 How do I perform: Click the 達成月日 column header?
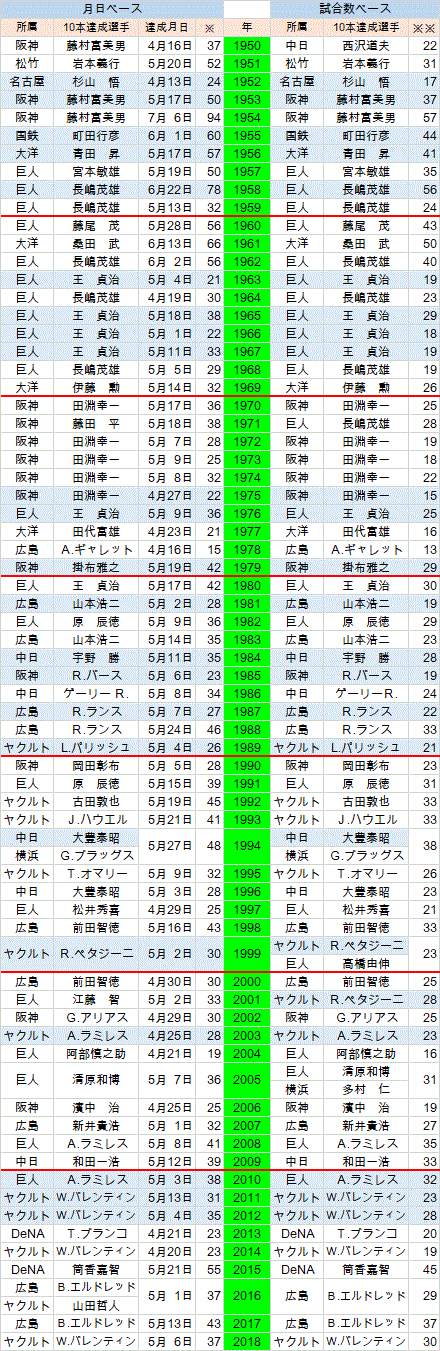point(169,27)
